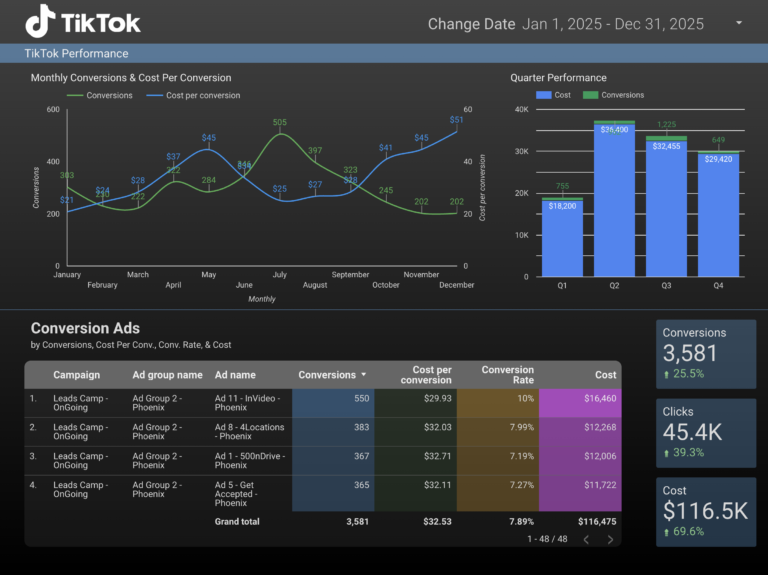Click green Conversions swatch in quarter legend
768x575 pixels.
[x=590, y=95]
